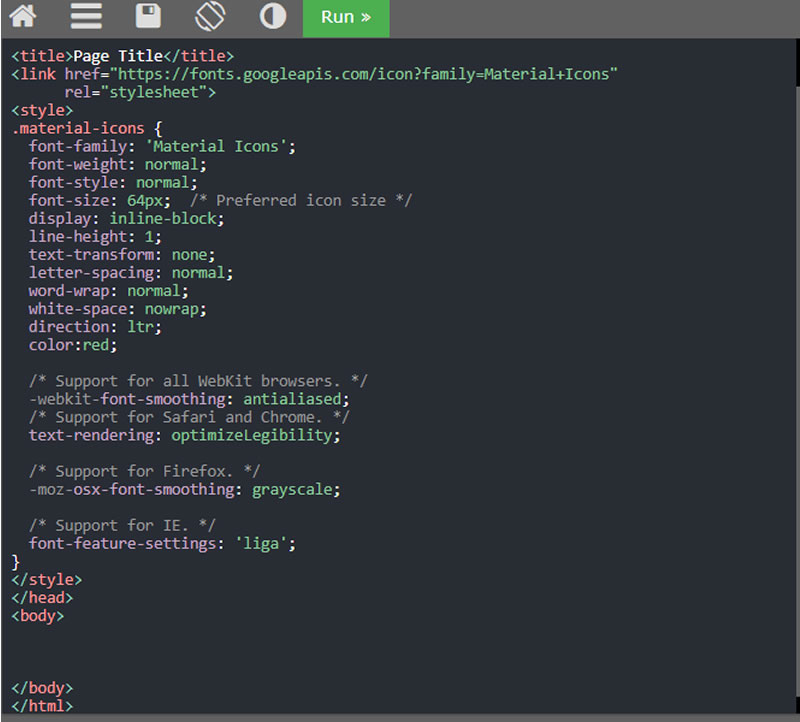Click the closing </html> tag

(x=42, y=706)
